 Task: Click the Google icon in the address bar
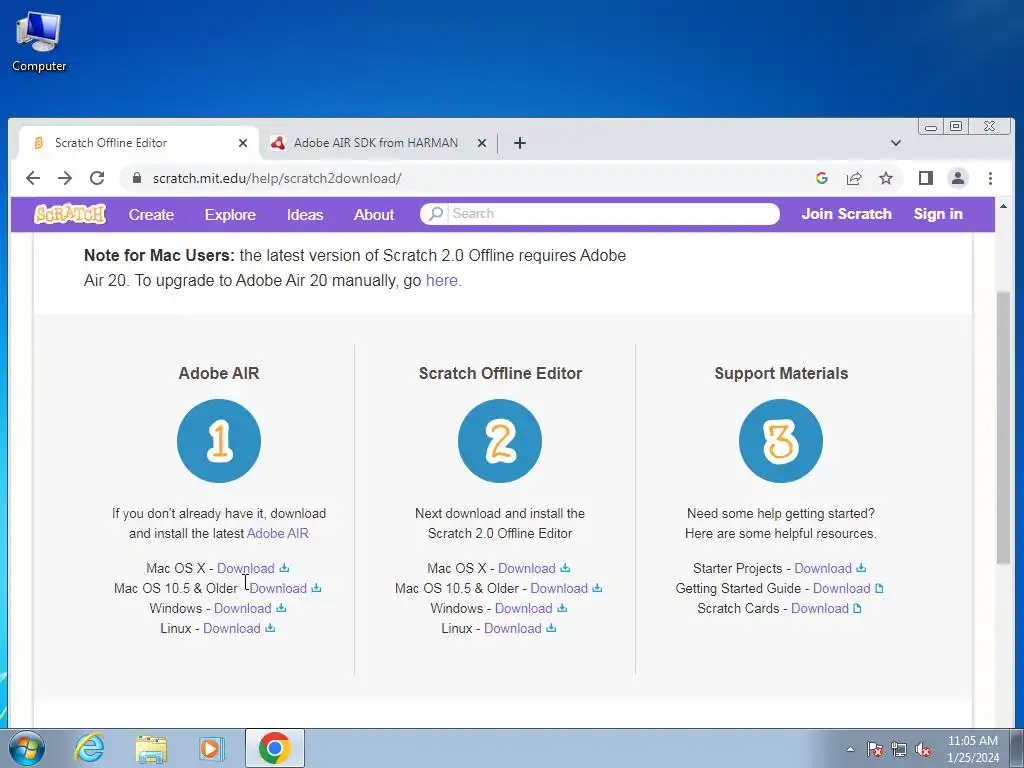[x=822, y=178]
